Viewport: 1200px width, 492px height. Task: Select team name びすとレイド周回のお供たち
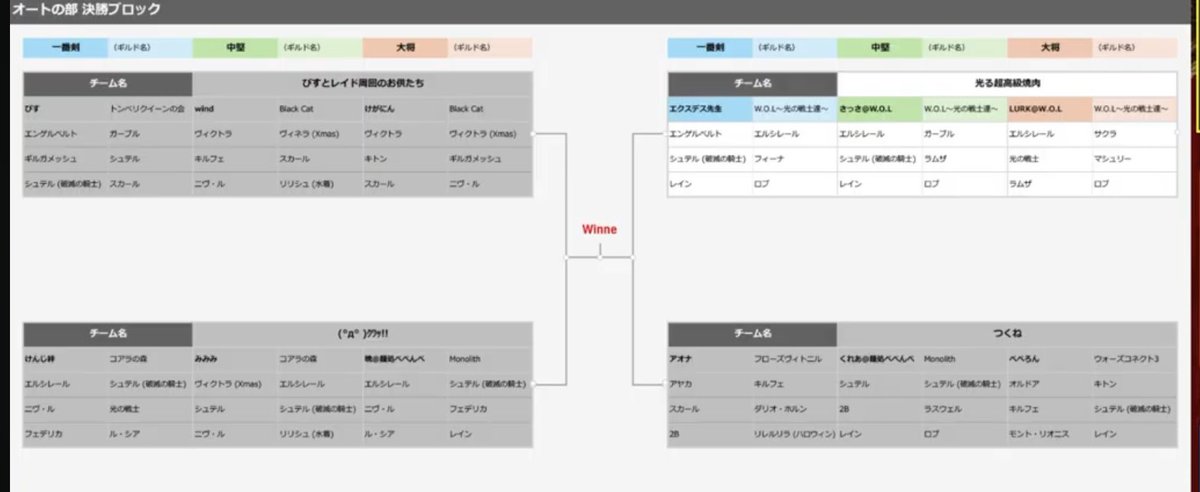[362, 84]
